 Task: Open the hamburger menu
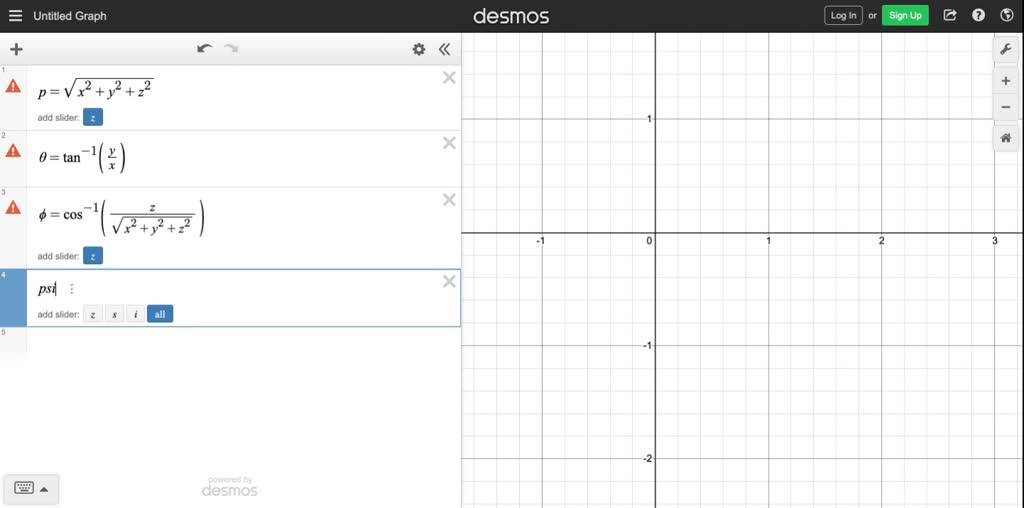(15, 16)
